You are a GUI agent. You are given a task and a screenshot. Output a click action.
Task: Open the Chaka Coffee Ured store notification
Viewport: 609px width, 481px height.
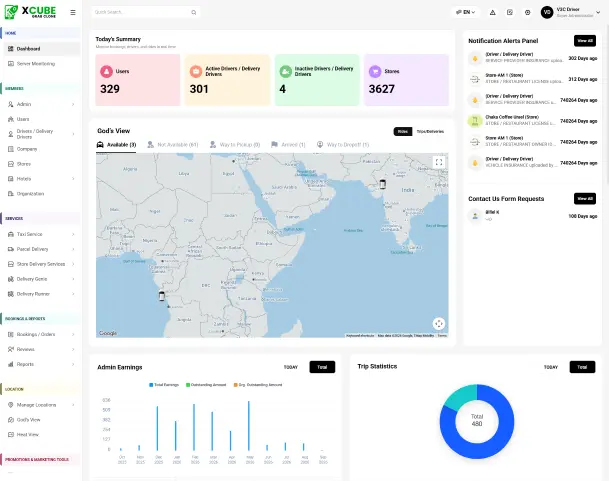(x=532, y=121)
